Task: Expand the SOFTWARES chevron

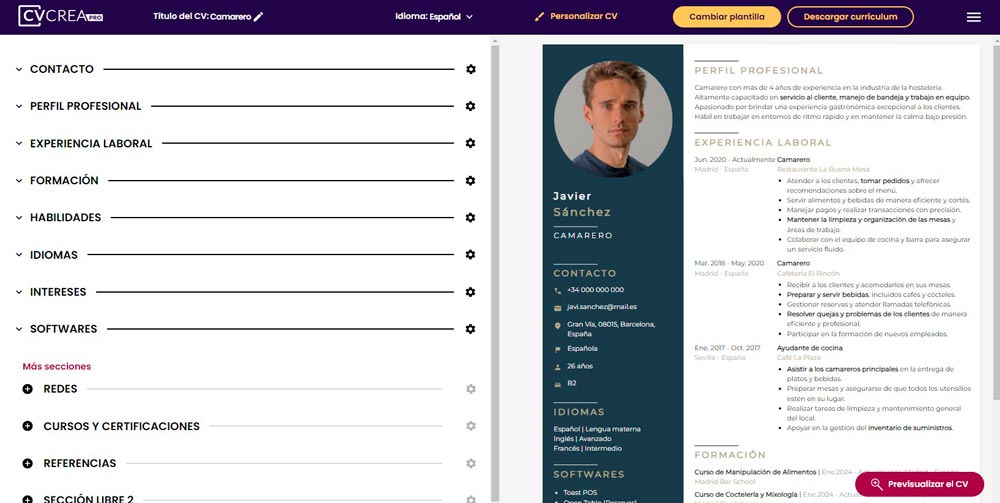Action: pos(19,329)
